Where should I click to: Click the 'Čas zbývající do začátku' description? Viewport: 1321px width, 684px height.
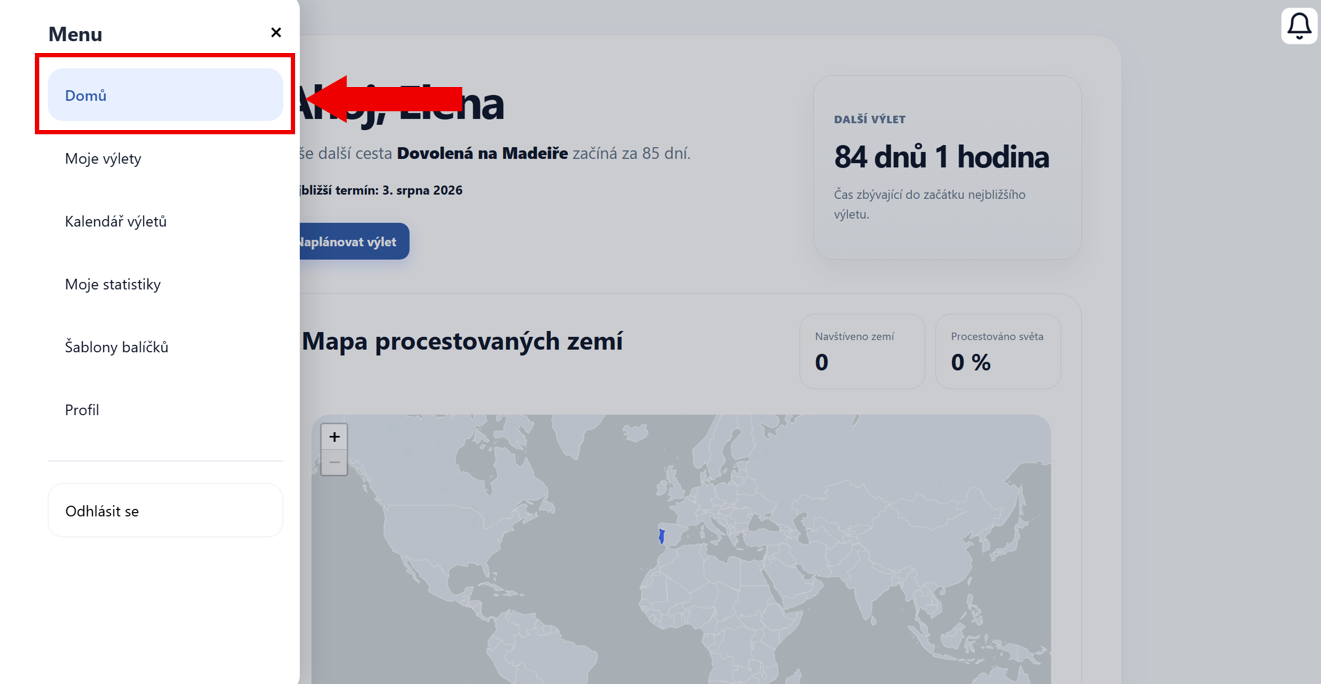point(929,204)
